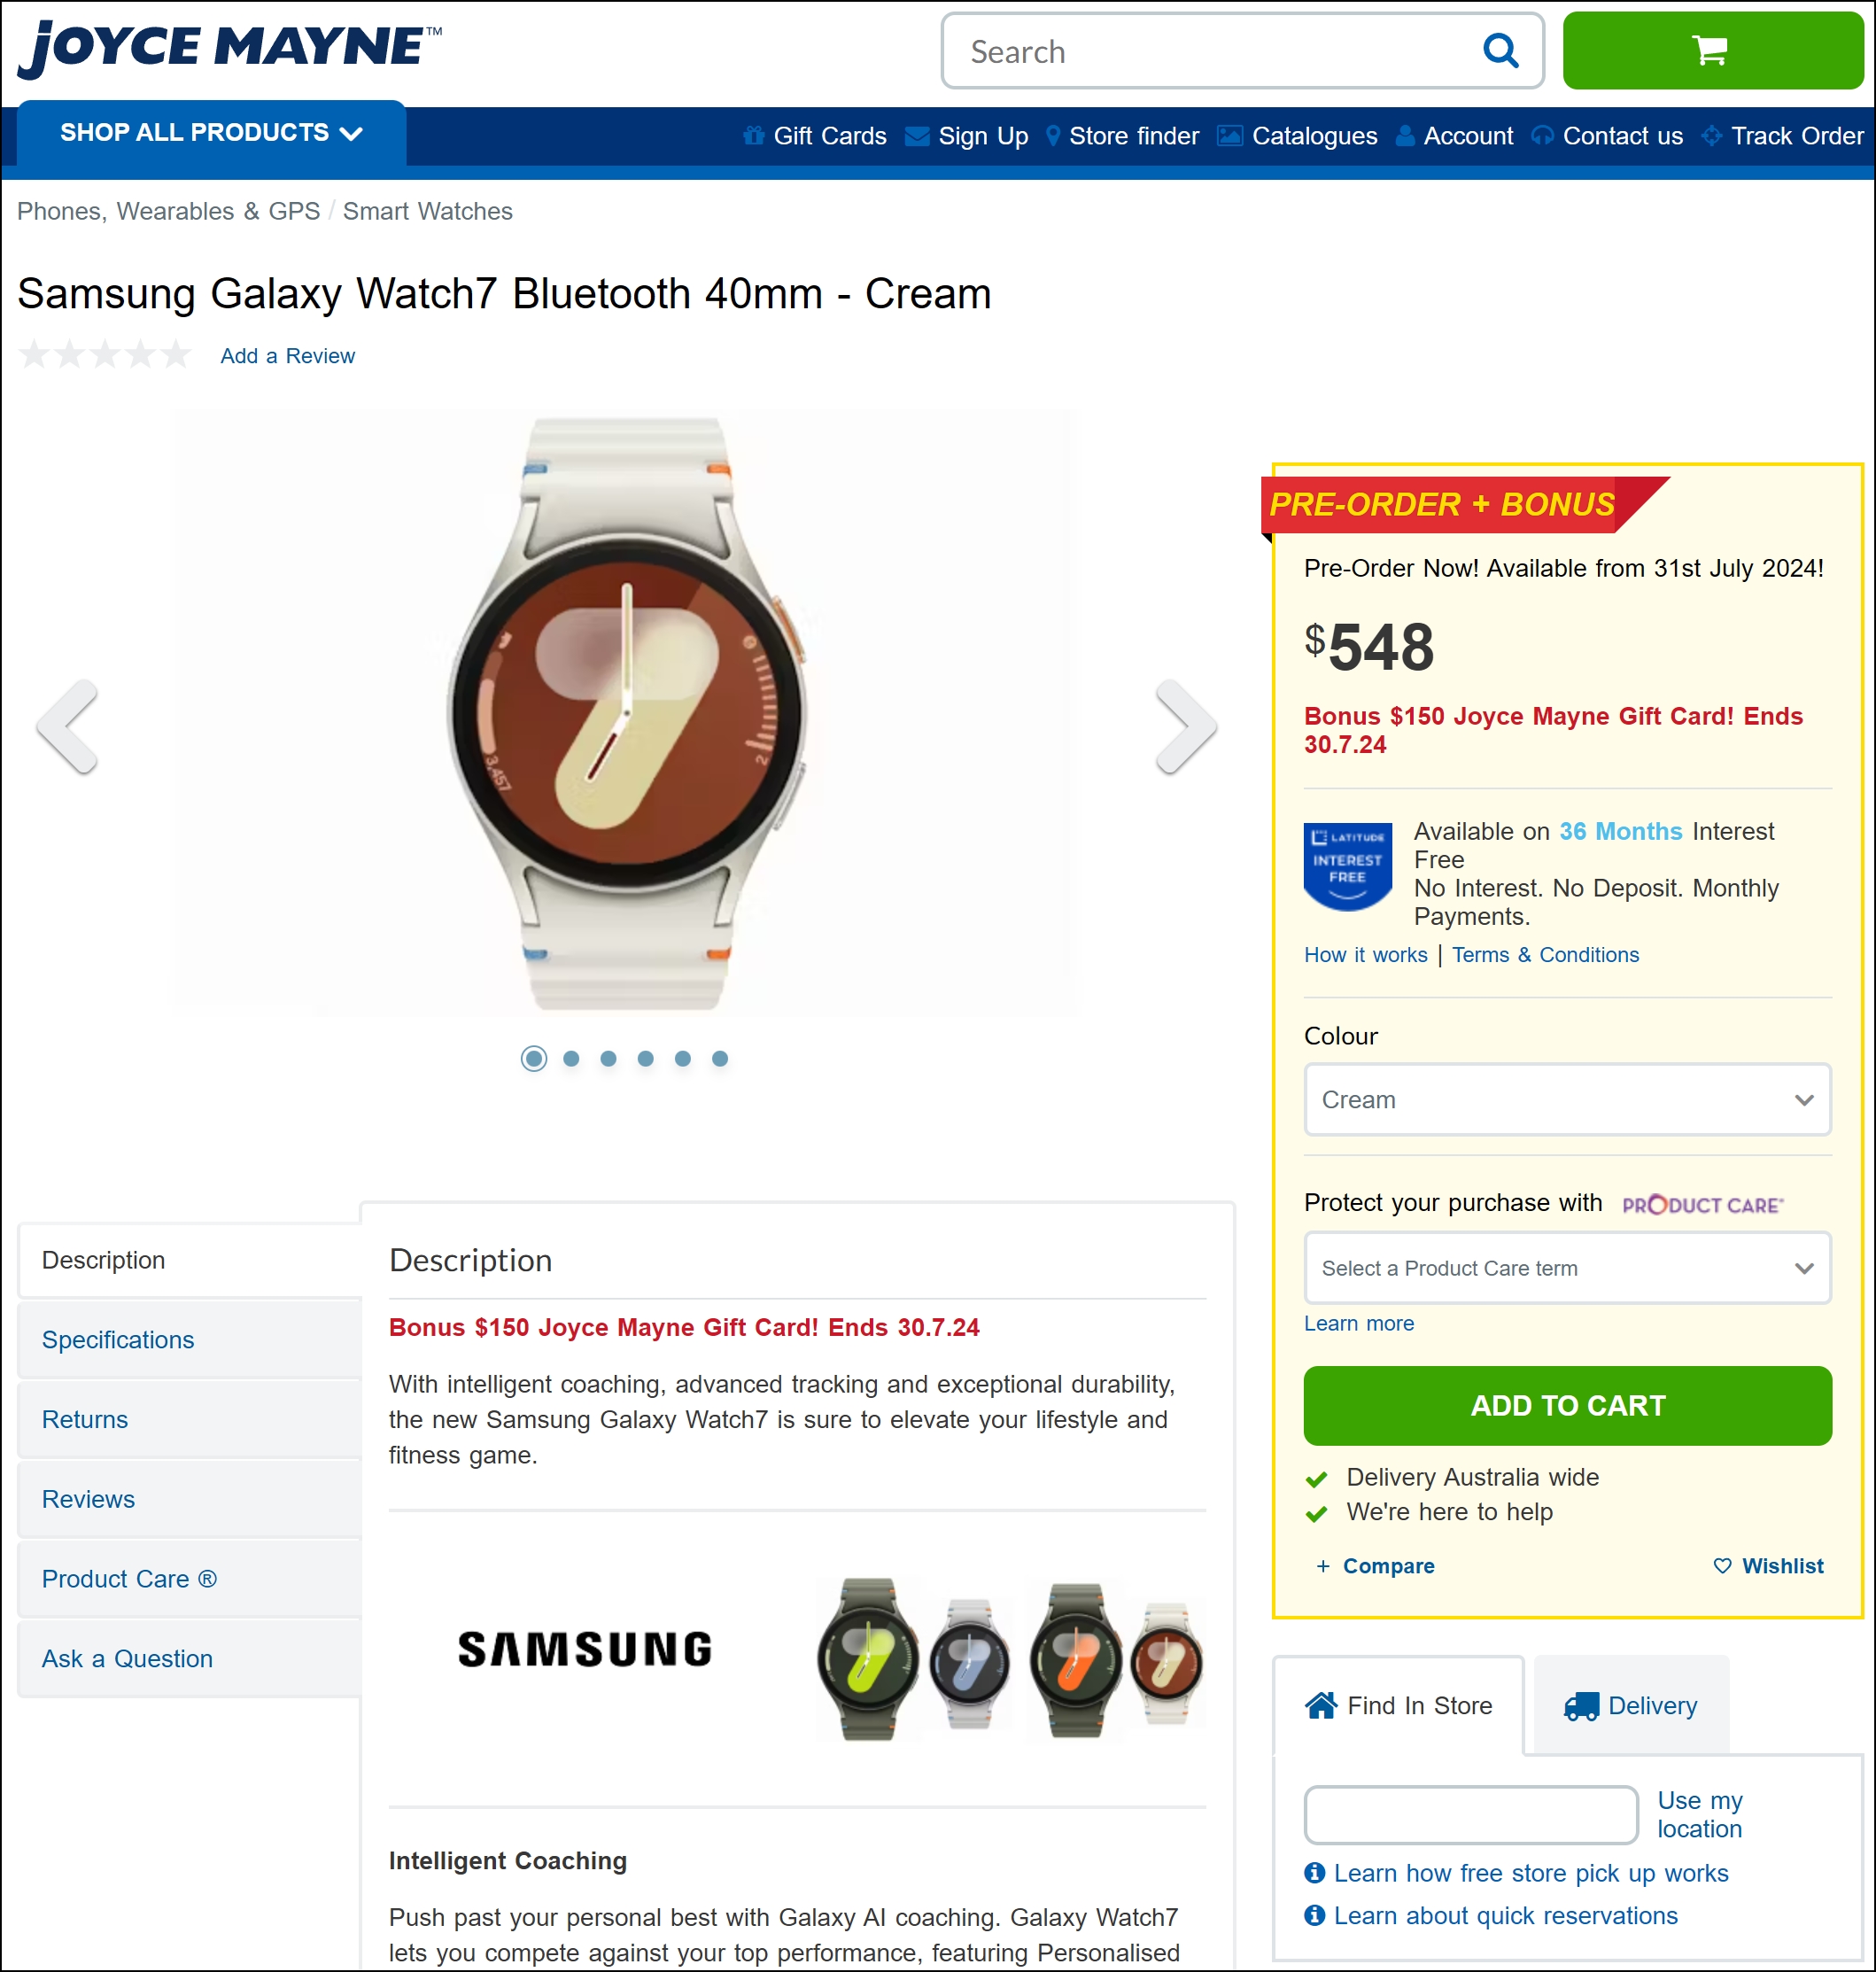This screenshot has height=1972, width=1876.
Task: Click the Find In Store house icon
Action: (x=1321, y=1705)
